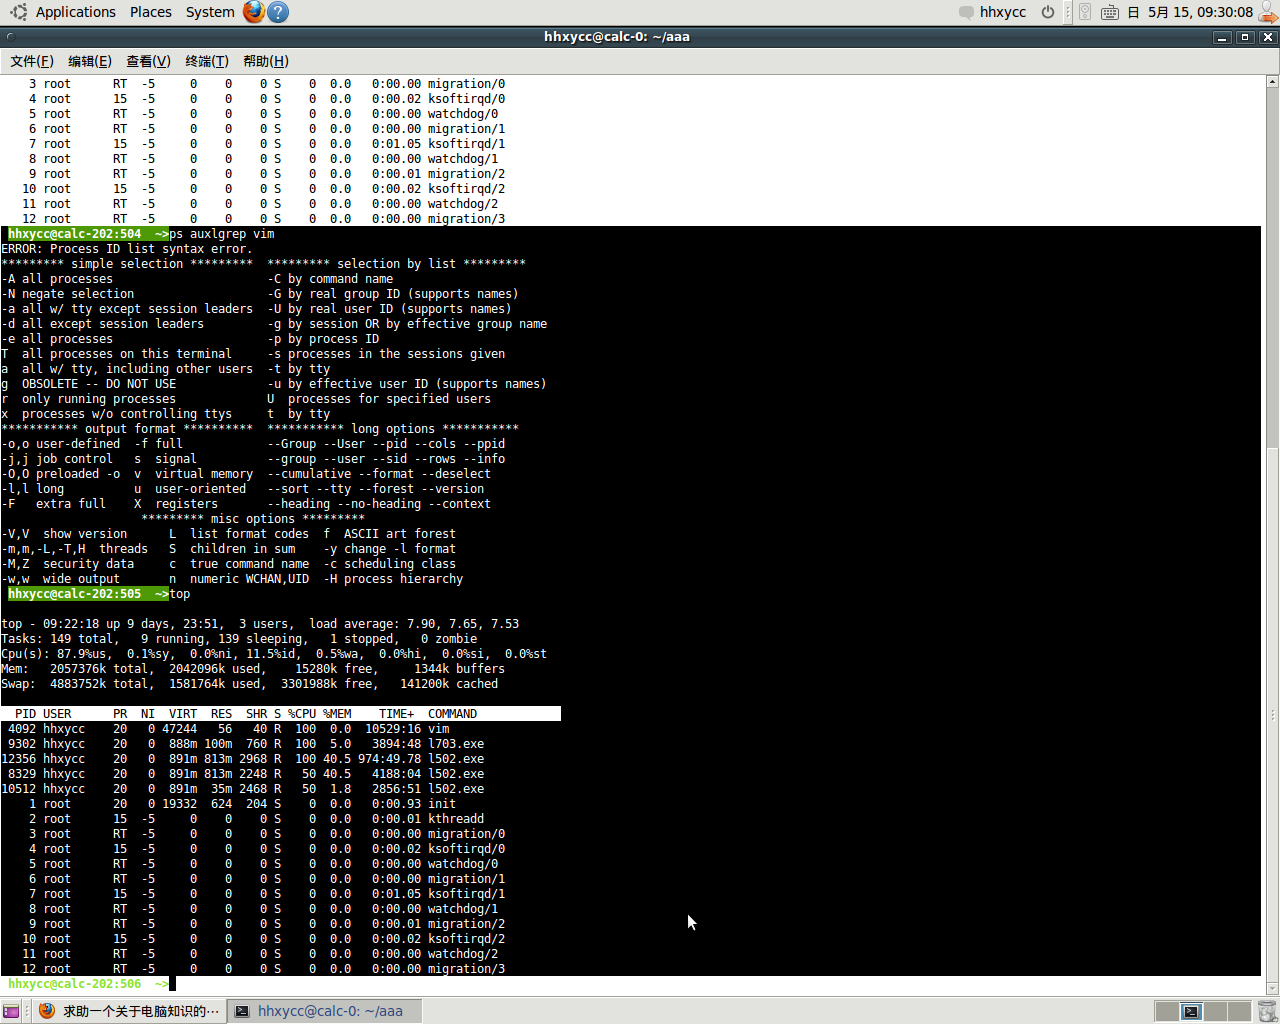Screen dimensions: 1280x1024
Task: Maximize the terminal window
Action: [x=1245, y=37]
